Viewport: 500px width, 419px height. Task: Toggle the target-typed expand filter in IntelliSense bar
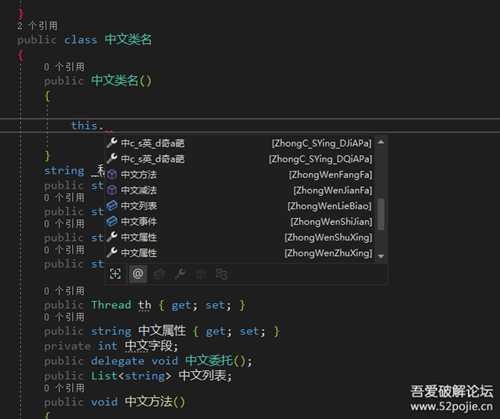[115, 274]
